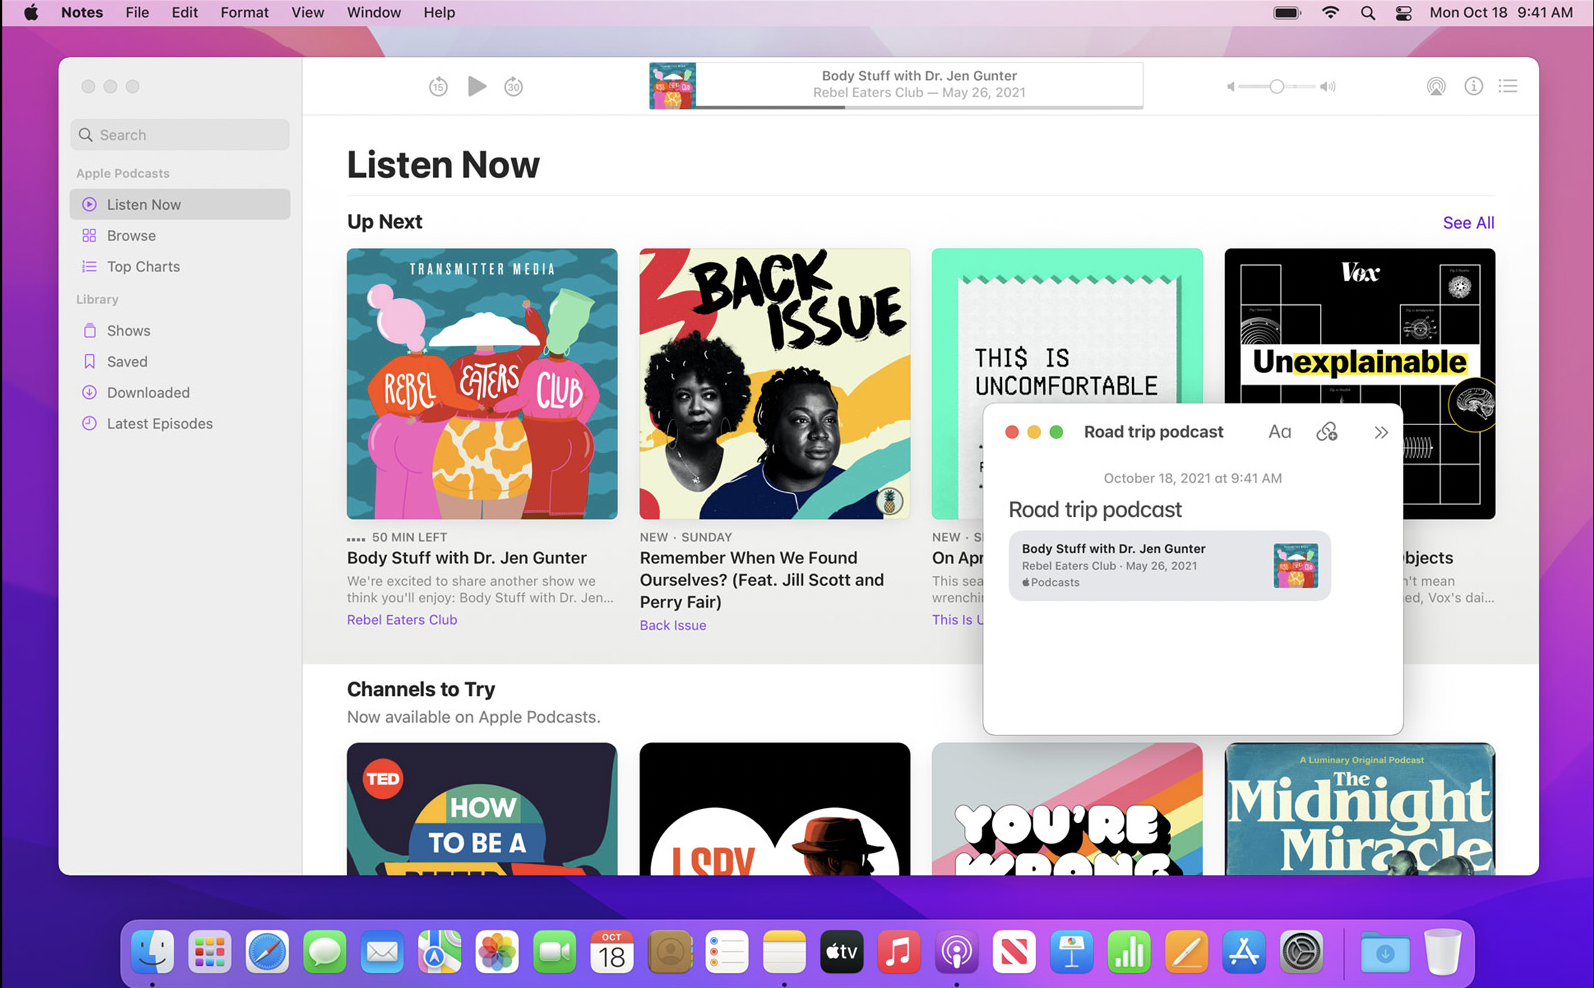
Task: Open You're Wrong About channel artwork
Action: pyautogui.click(x=1067, y=809)
